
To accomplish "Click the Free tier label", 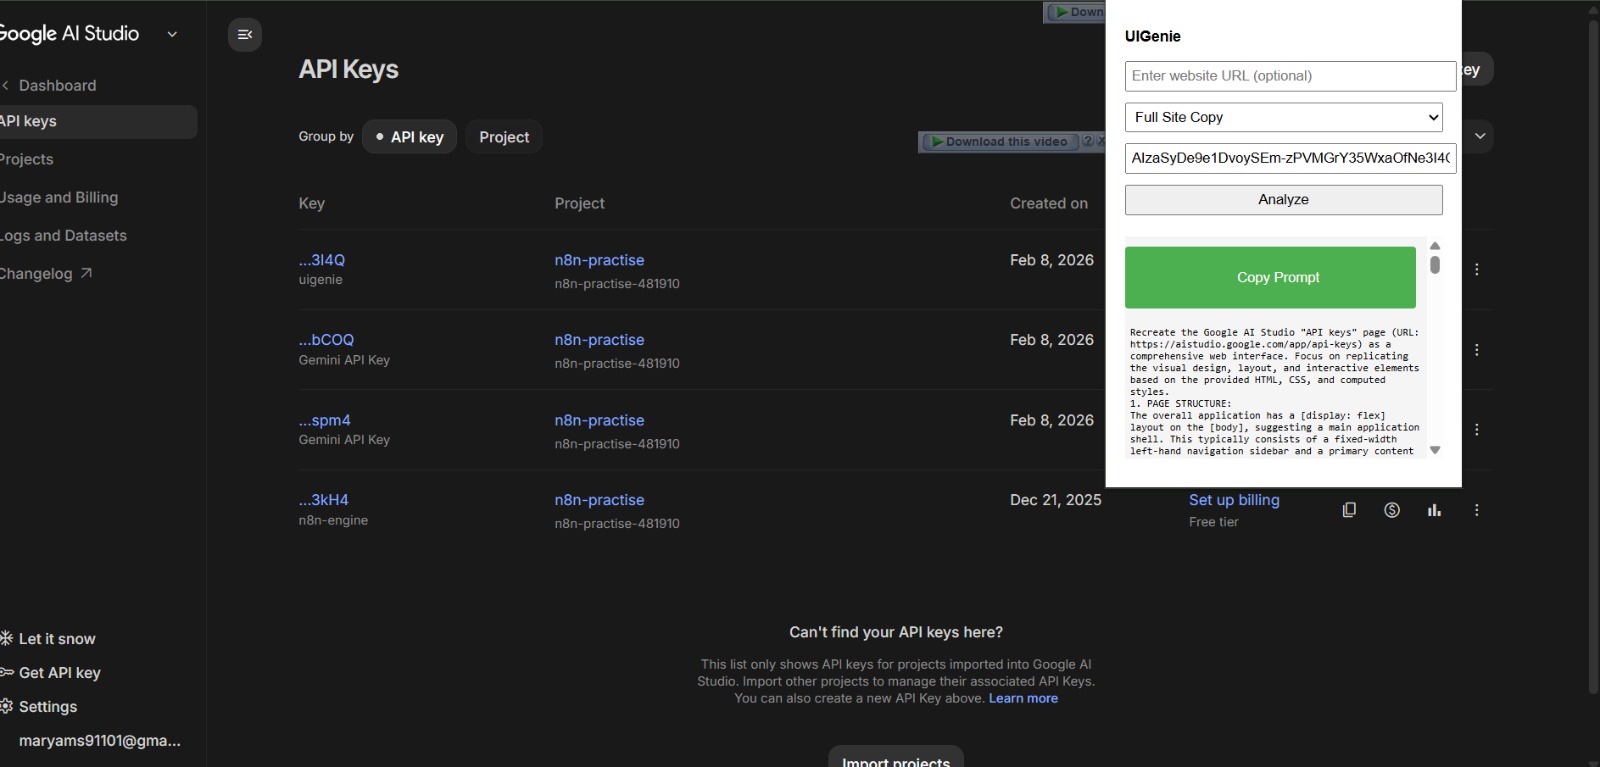I will [1214, 522].
